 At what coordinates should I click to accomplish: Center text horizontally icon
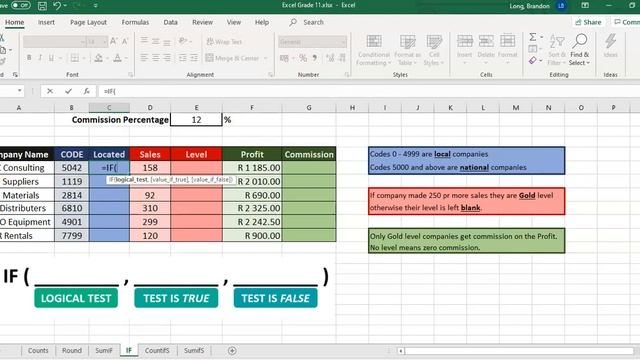click(156, 58)
